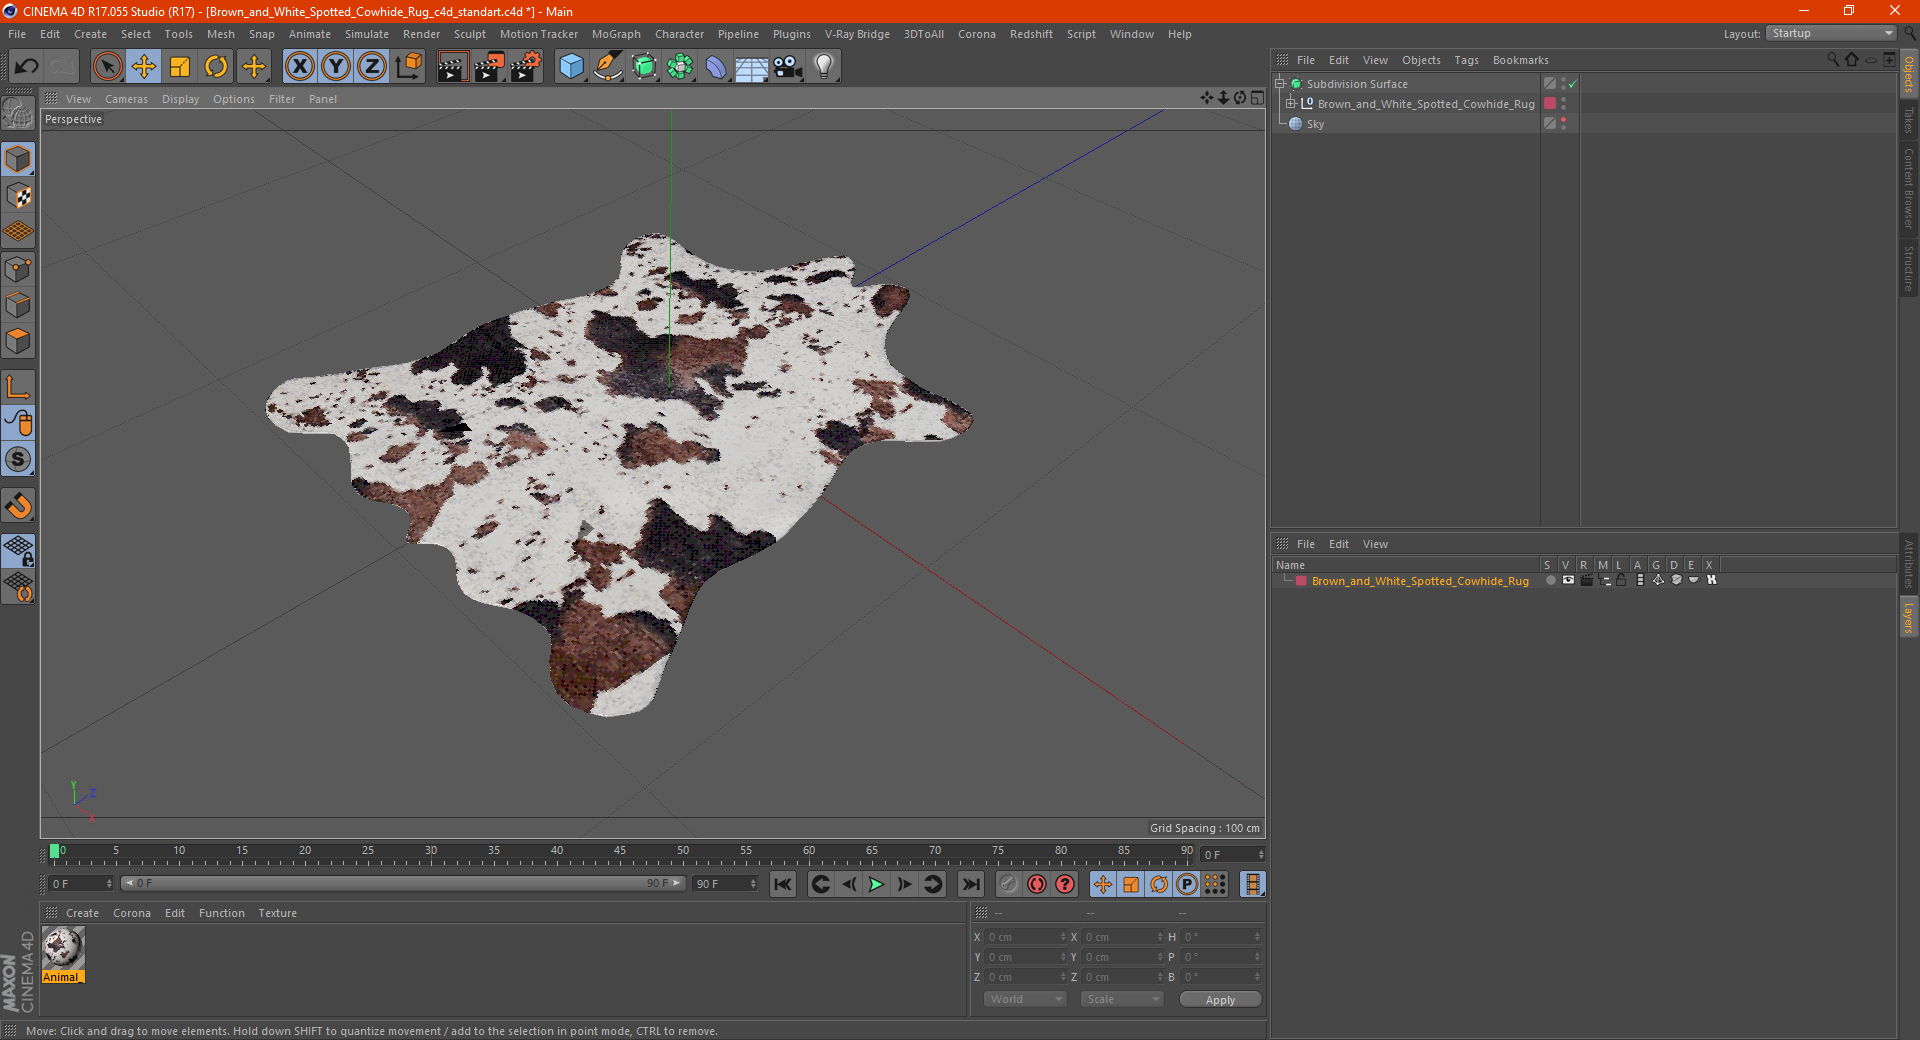Image resolution: width=1920 pixels, height=1040 pixels.
Task: Toggle the layer's Solo dot
Action: pos(1550,581)
